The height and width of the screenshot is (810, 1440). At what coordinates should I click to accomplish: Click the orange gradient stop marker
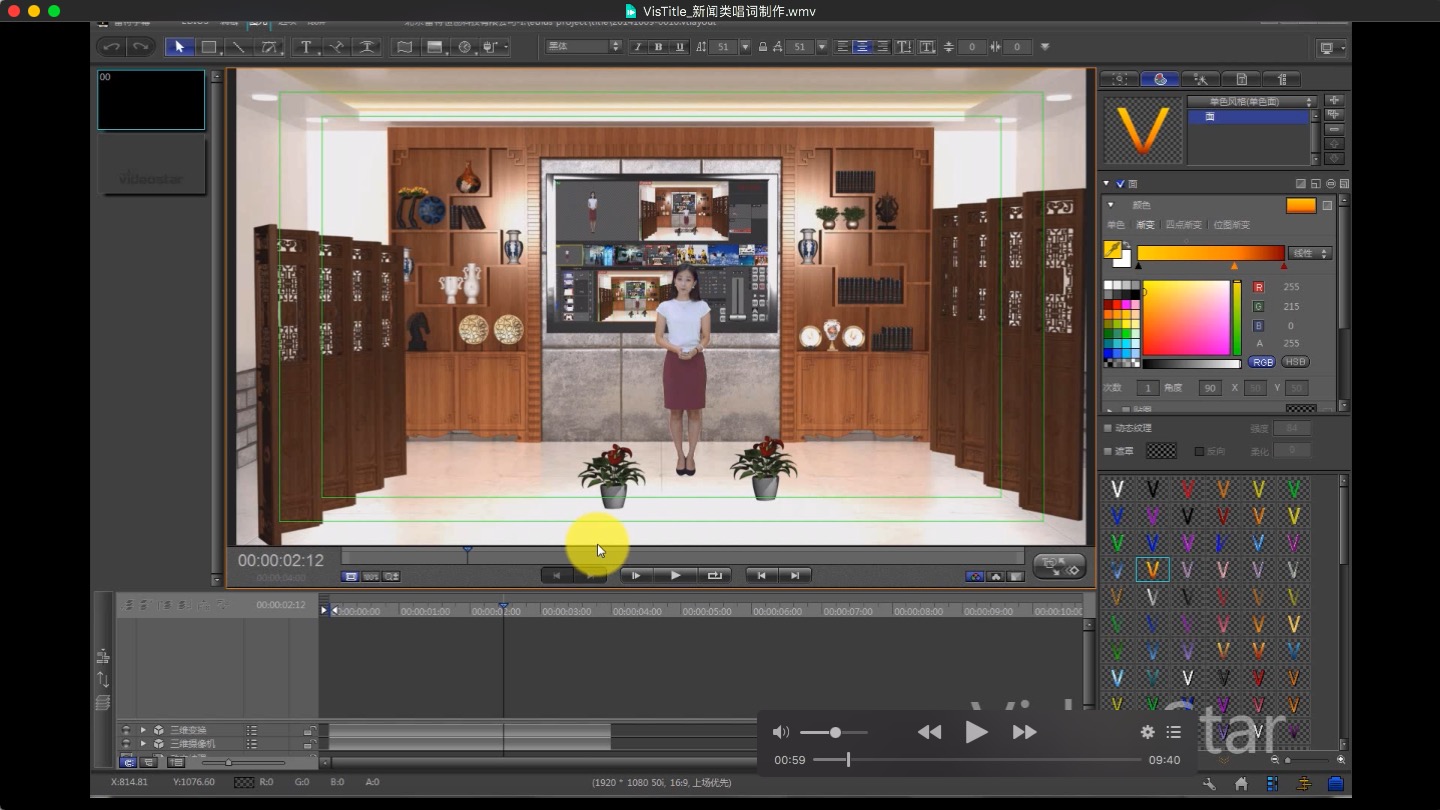click(1234, 266)
